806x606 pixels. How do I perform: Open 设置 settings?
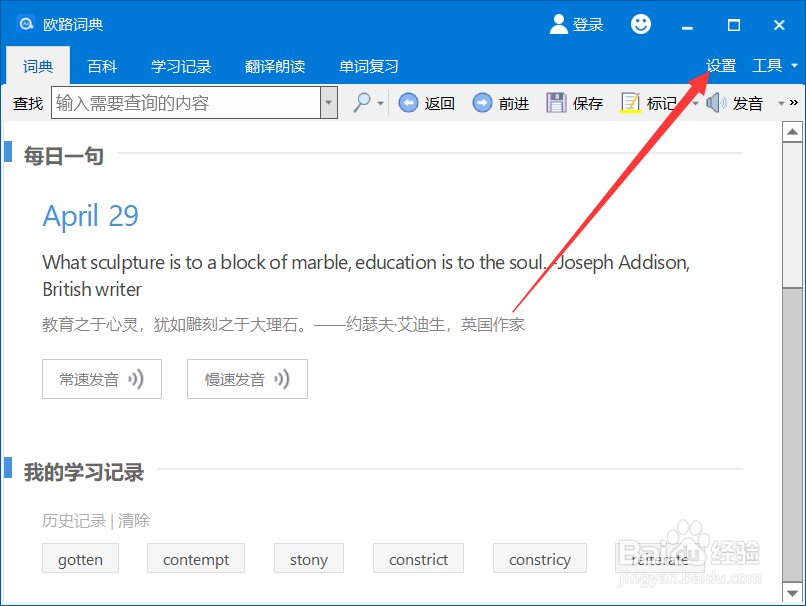(x=721, y=65)
